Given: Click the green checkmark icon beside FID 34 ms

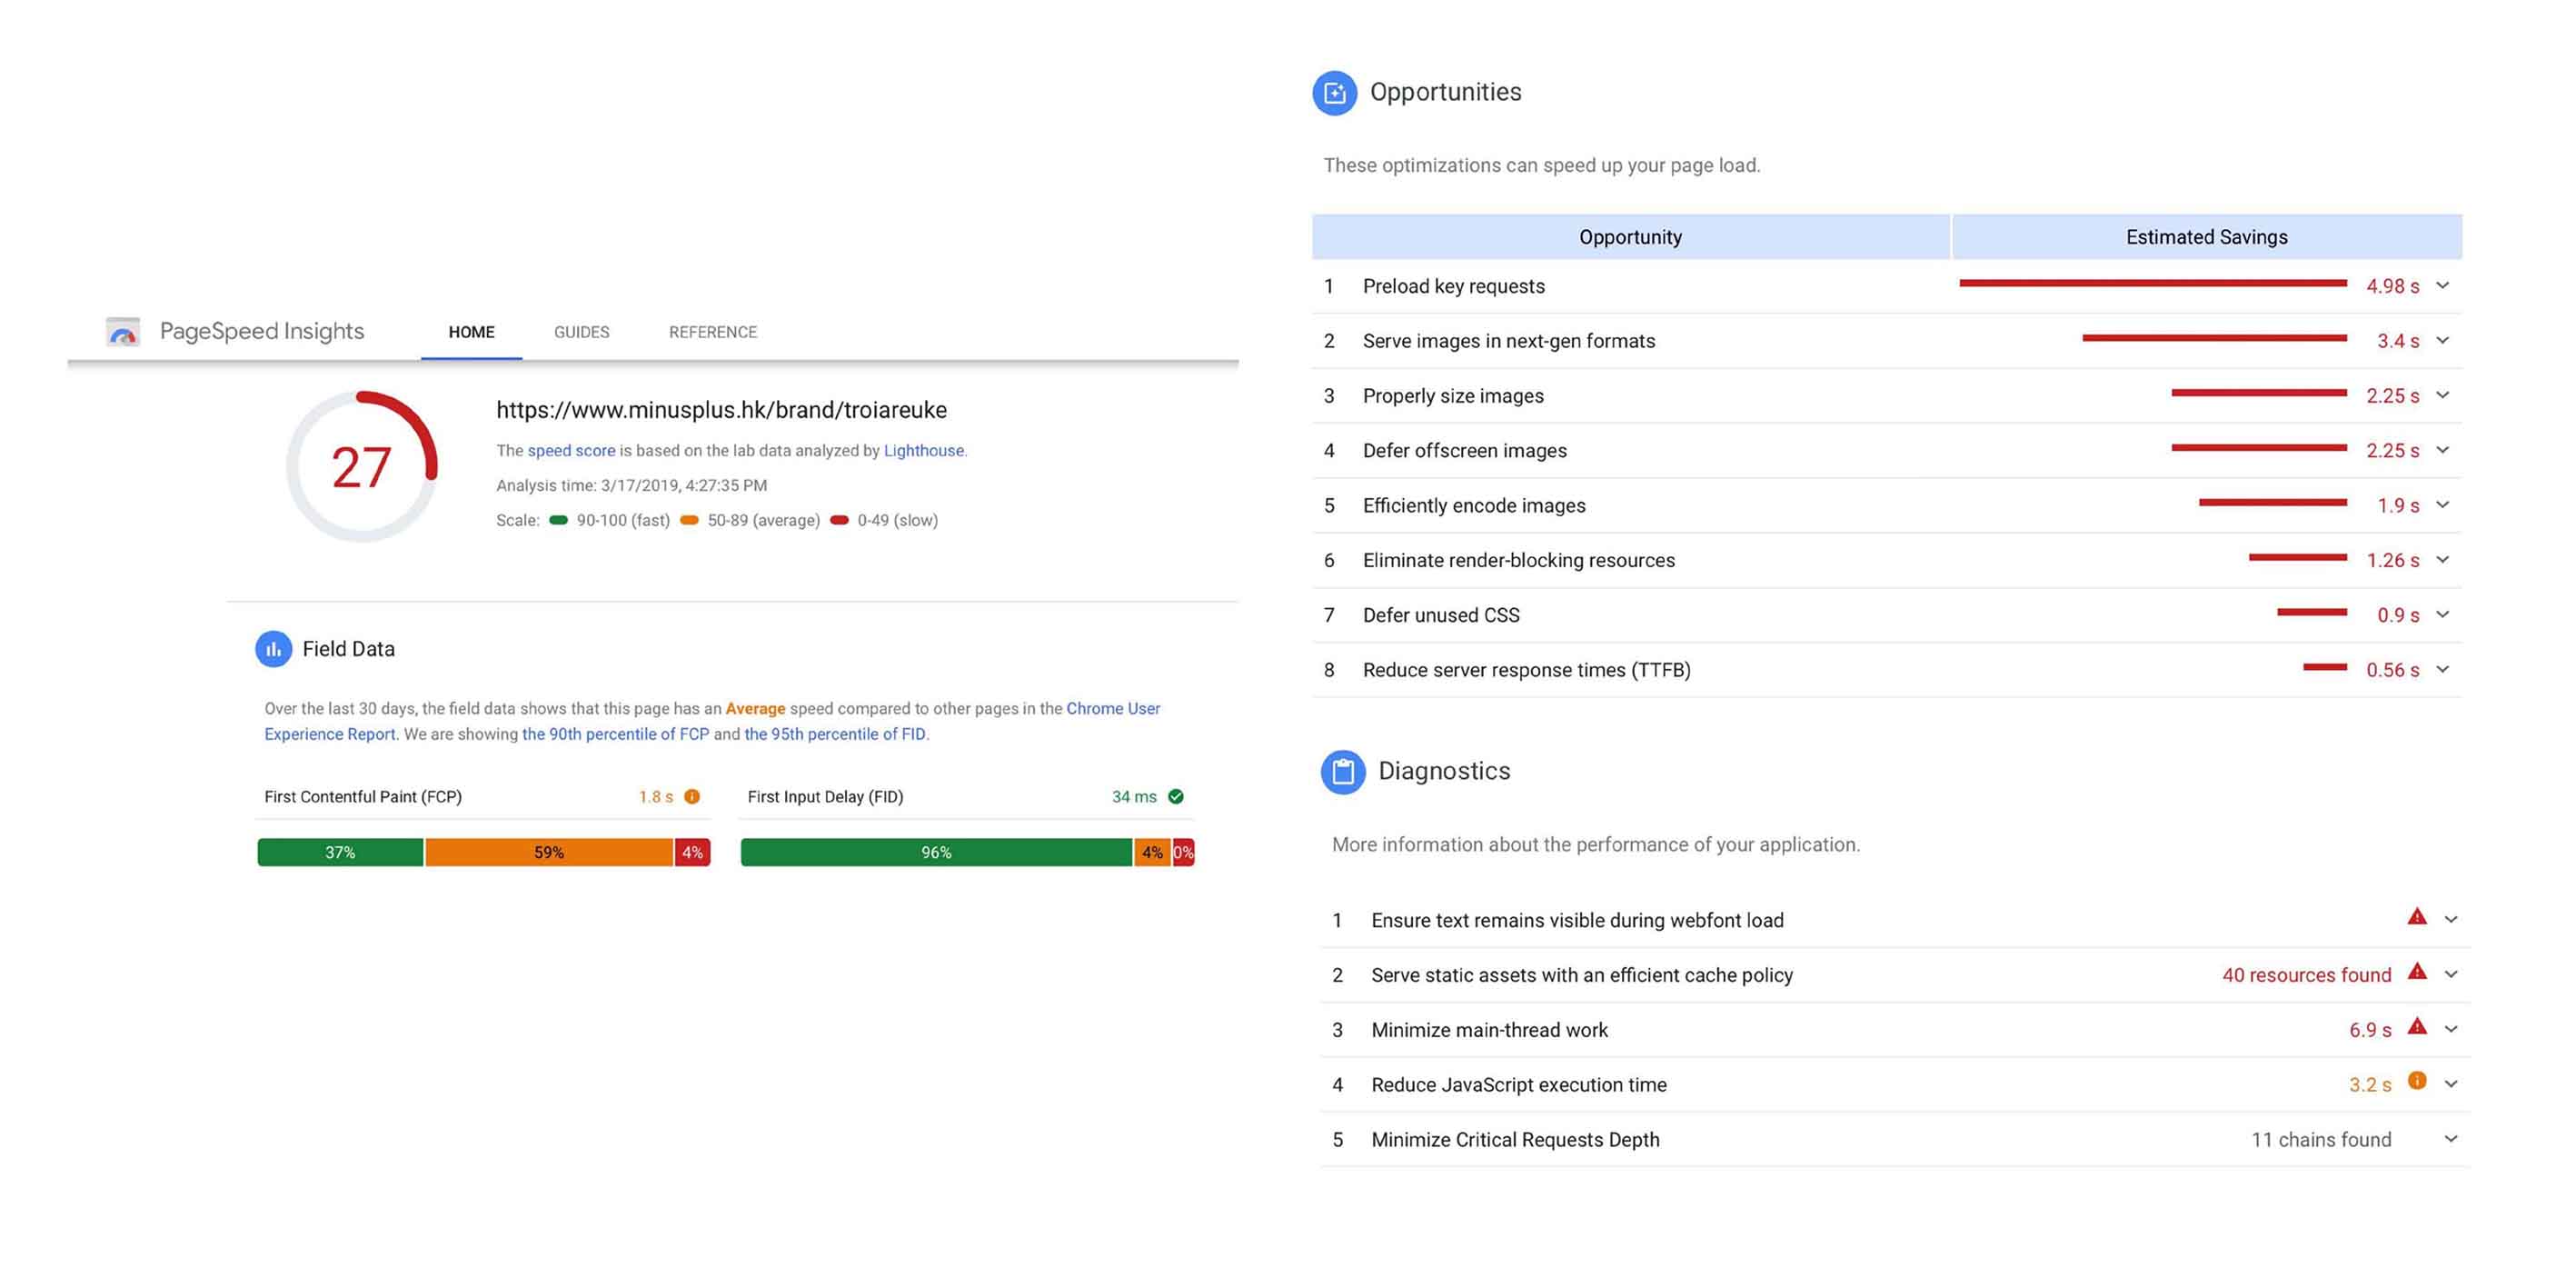Looking at the screenshot, I should (1176, 797).
